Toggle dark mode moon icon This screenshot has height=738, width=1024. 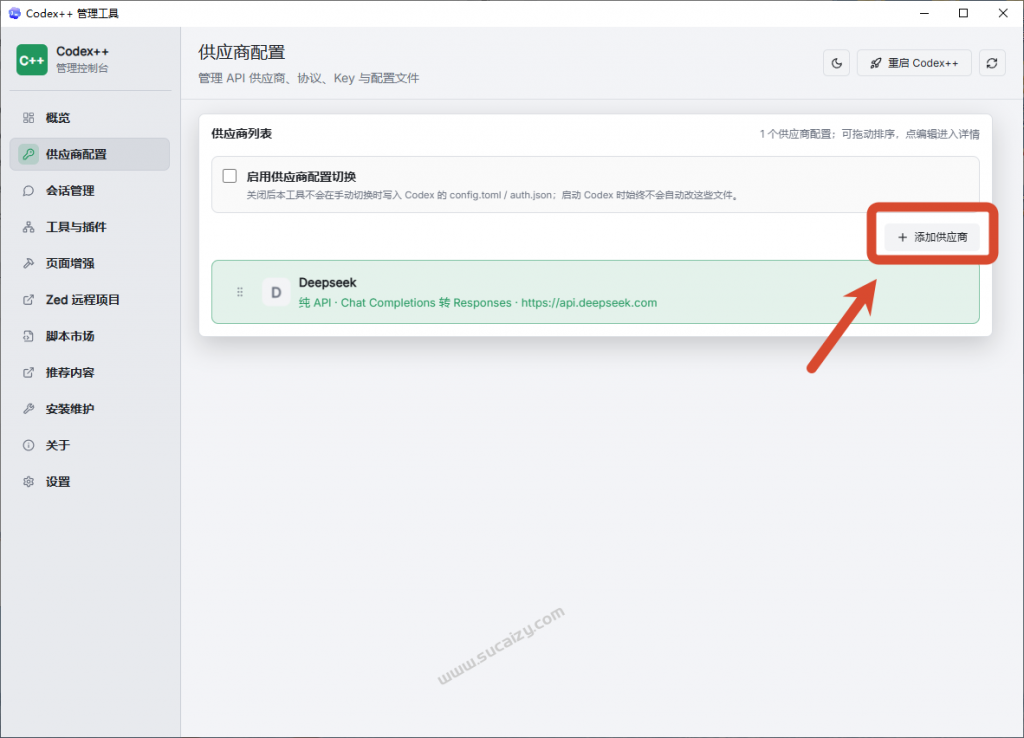click(x=837, y=63)
